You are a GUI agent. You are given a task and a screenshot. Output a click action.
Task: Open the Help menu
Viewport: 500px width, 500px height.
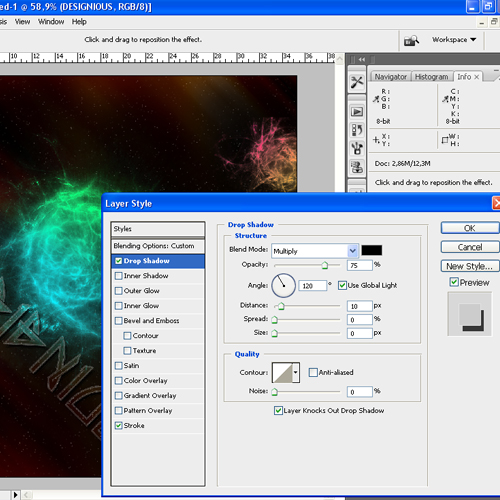click(x=79, y=22)
